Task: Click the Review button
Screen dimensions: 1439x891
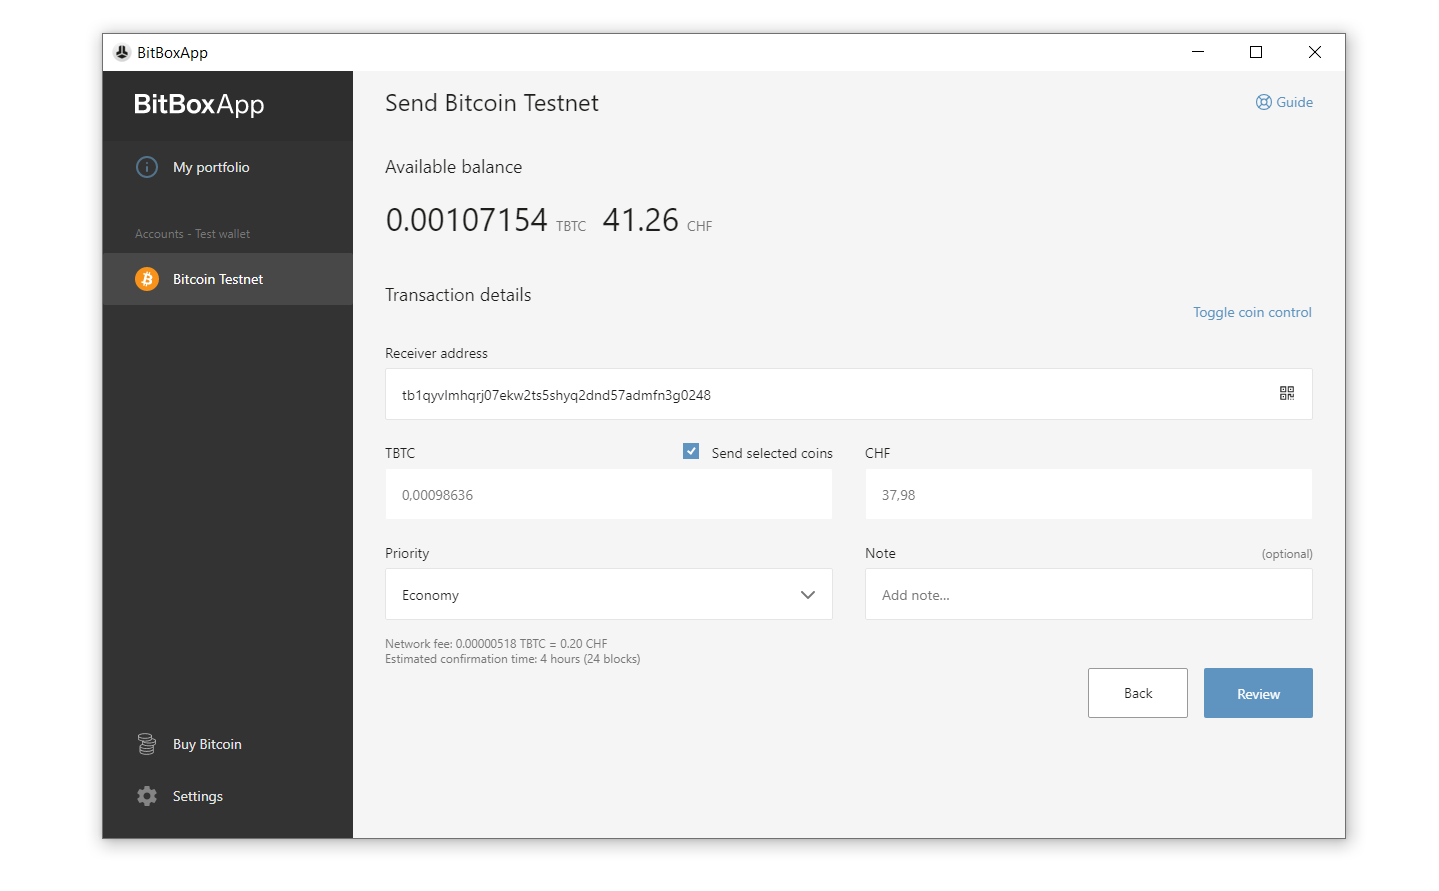Action: 1258,693
